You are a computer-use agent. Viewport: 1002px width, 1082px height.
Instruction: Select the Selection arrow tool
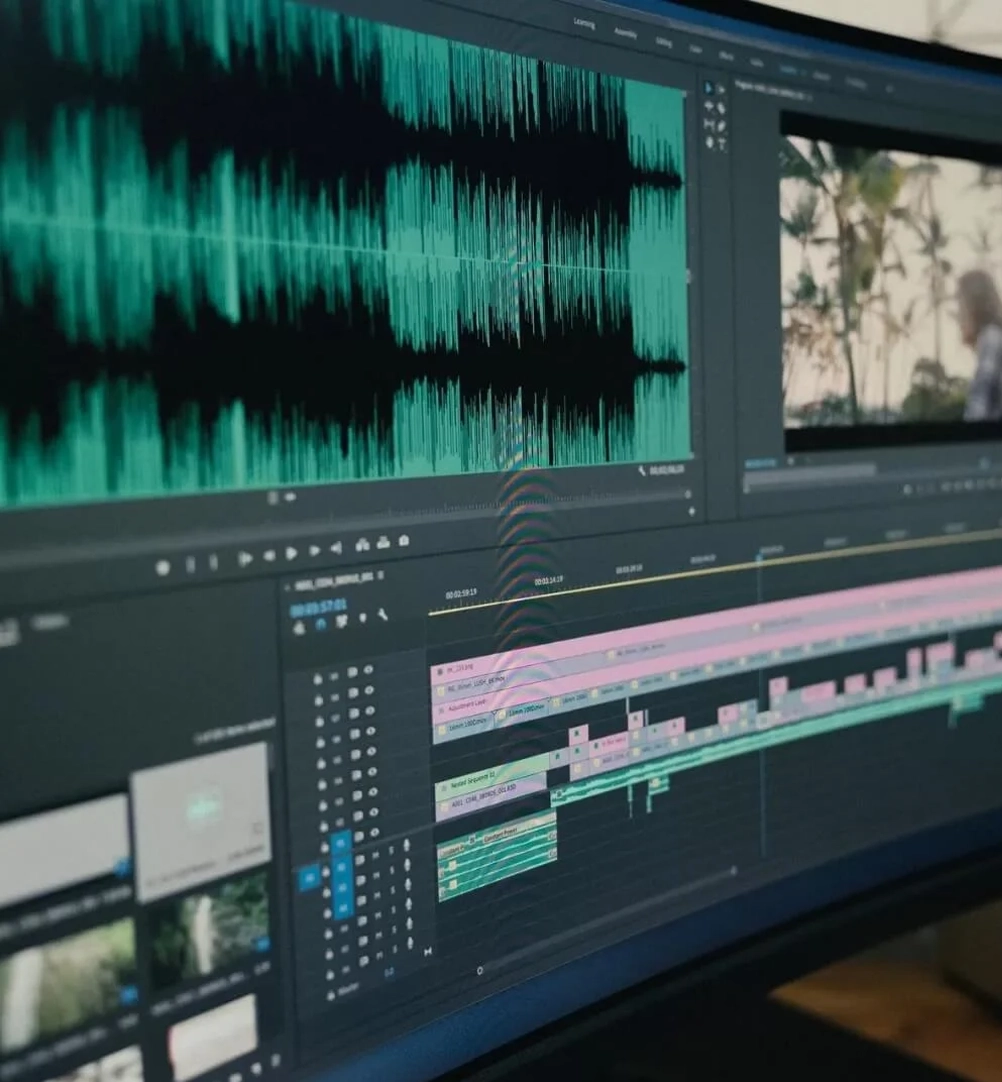point(708,88)
